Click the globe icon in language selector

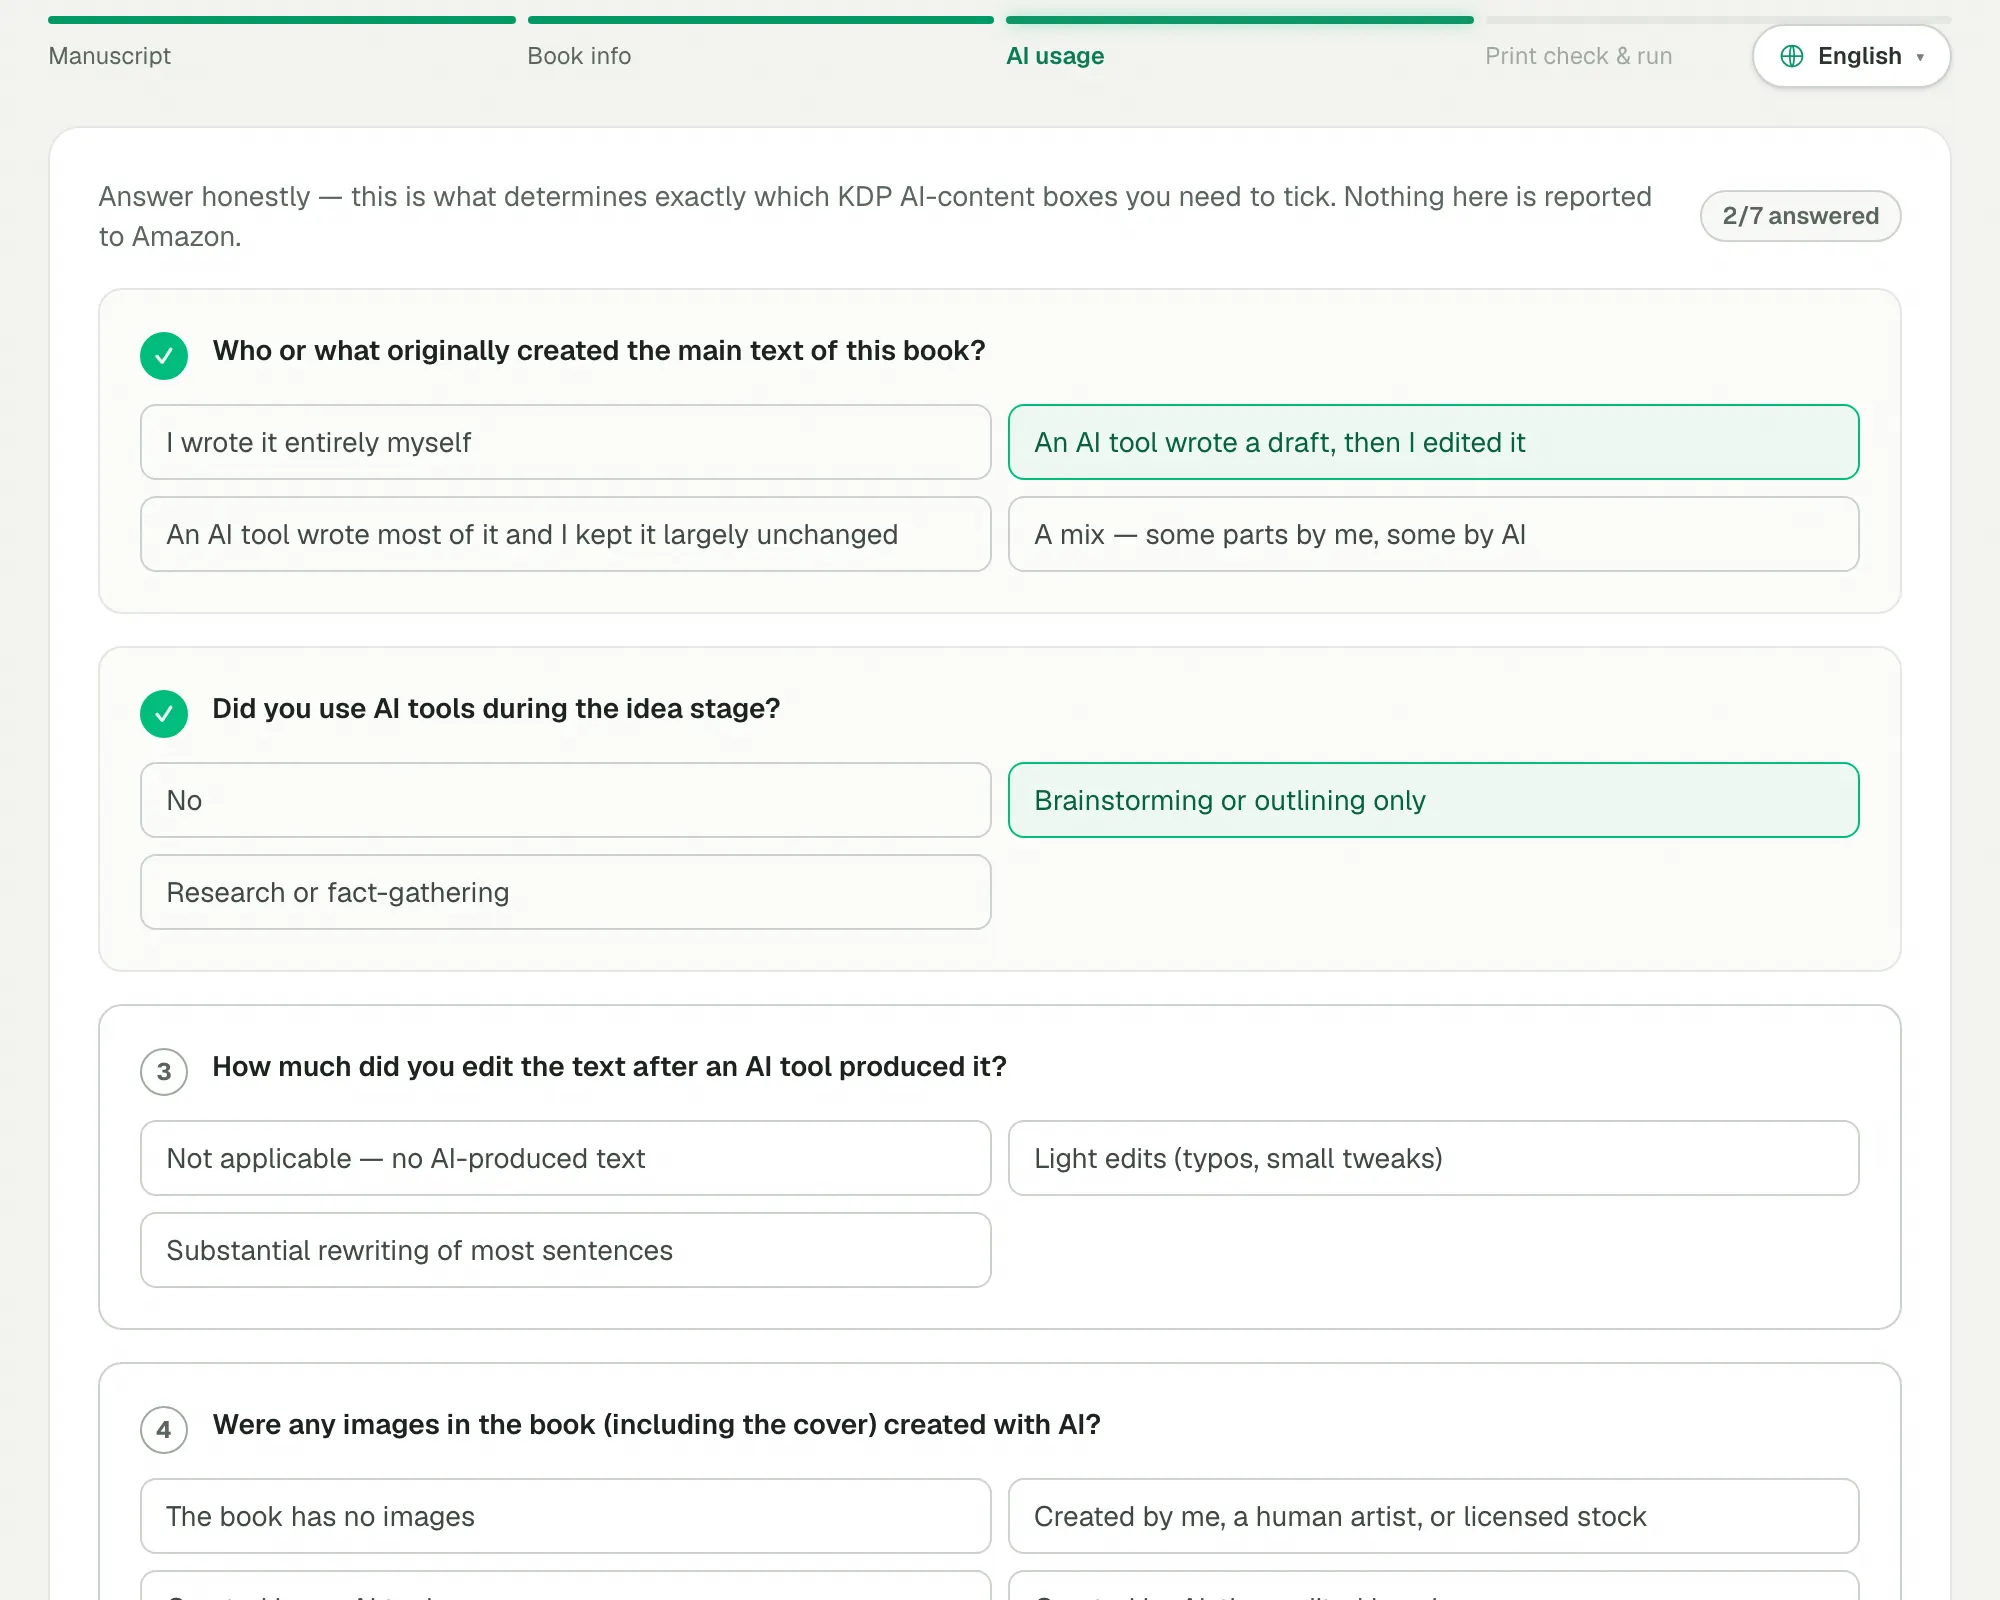[x=1792, y=56]
